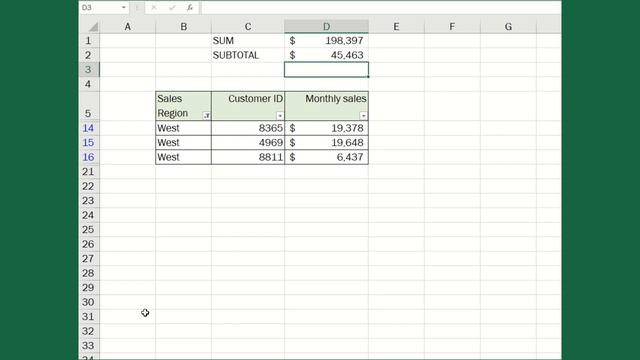
Task: Select filtered row 14 header
Action: 89,128
